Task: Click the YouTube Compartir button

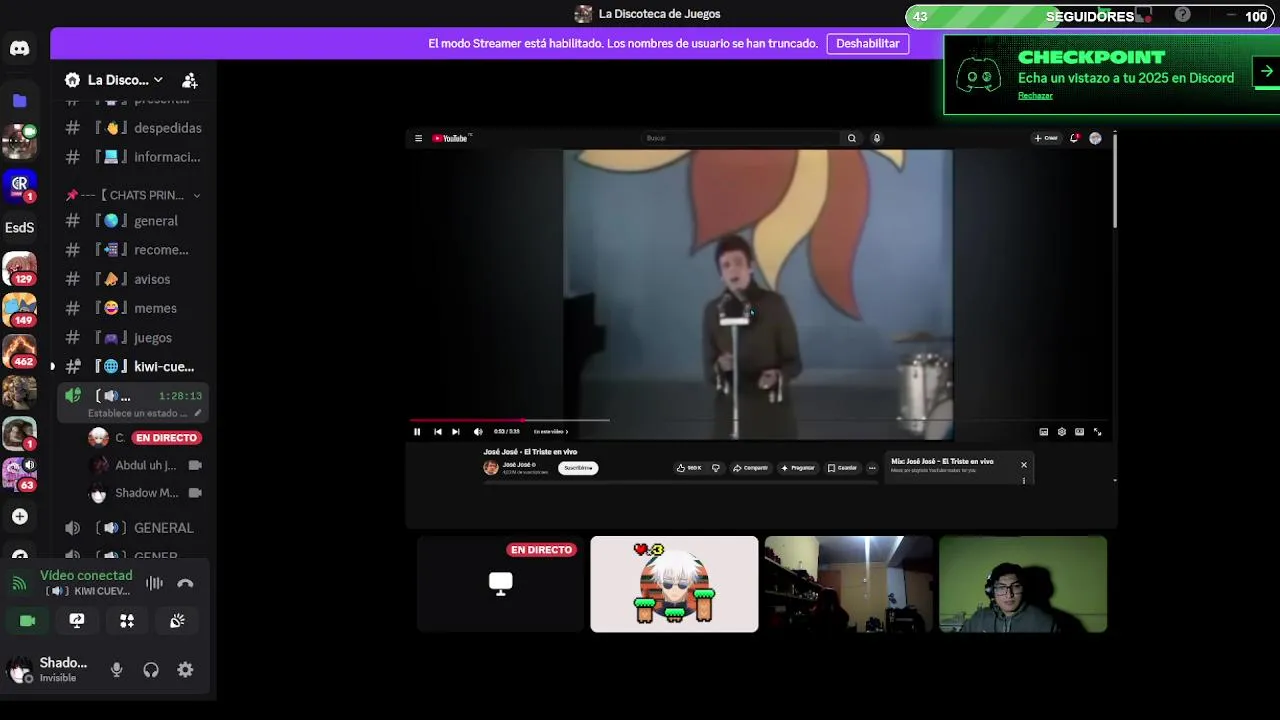Action: pos(750,468)
